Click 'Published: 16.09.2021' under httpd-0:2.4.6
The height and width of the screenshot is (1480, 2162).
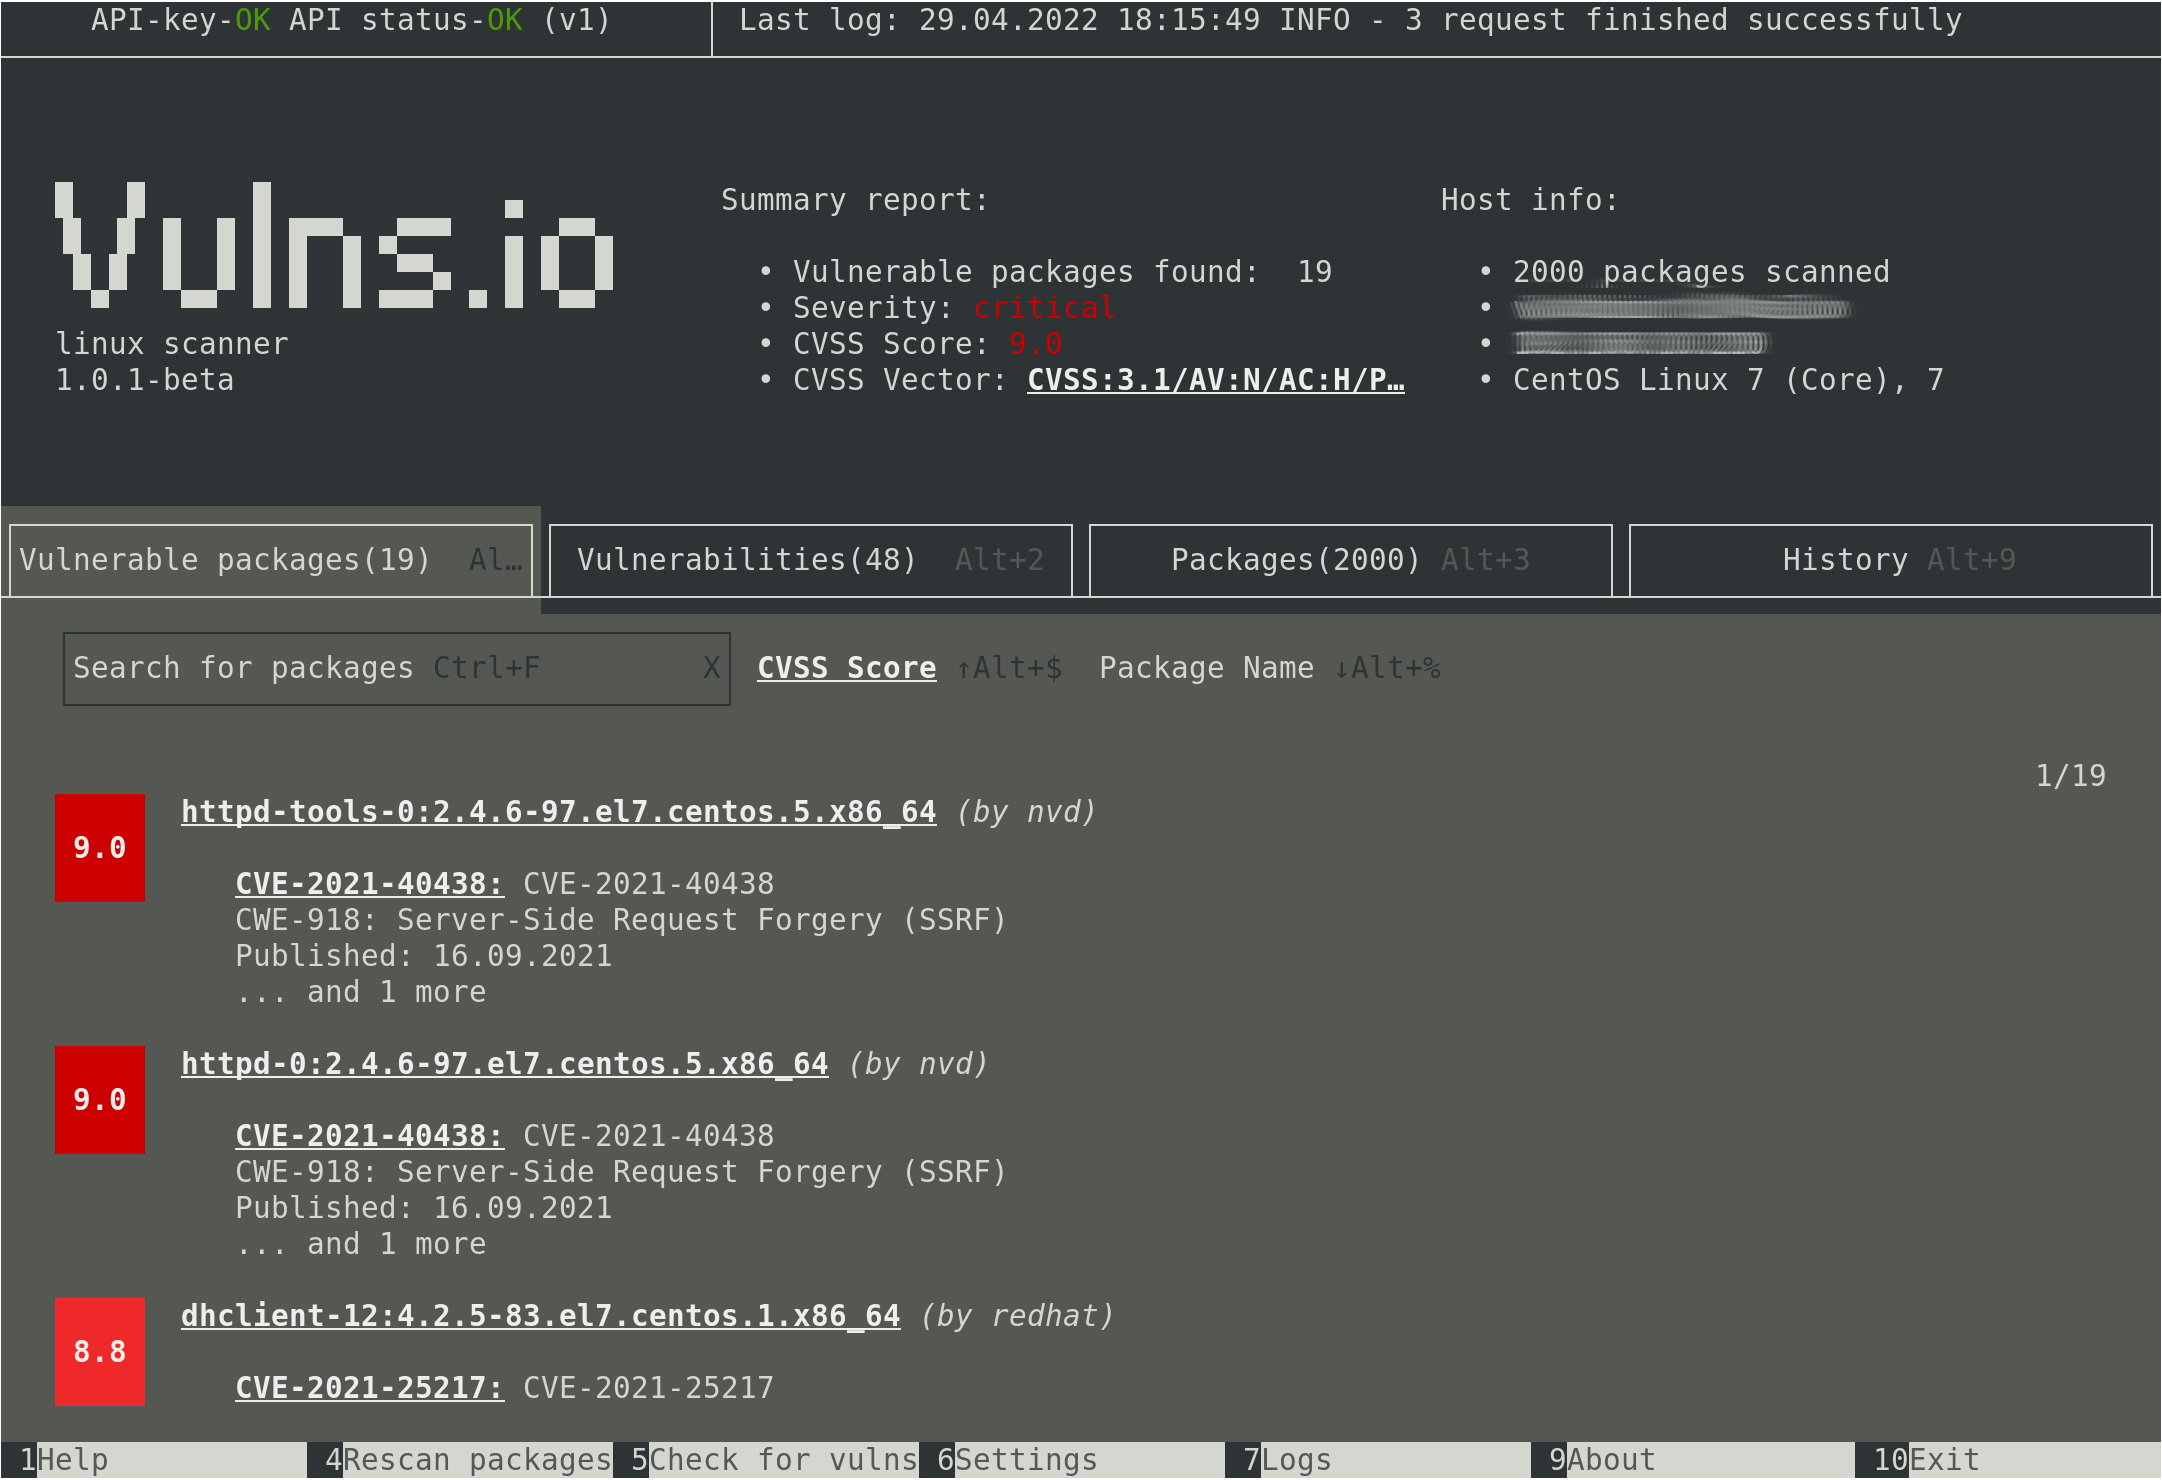pos(424,1208)
